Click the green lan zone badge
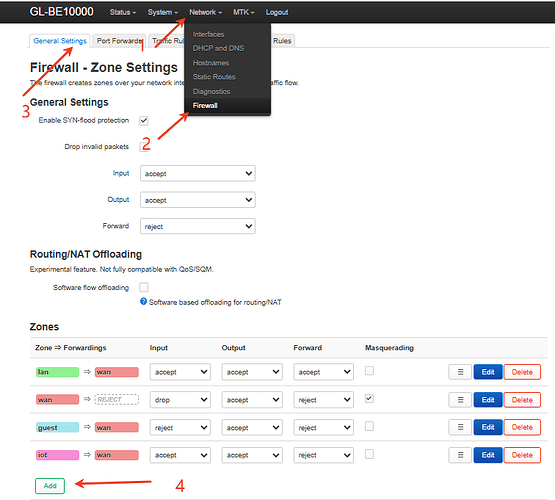Viewport: 555px width, 500px height. tap(57, 372)
